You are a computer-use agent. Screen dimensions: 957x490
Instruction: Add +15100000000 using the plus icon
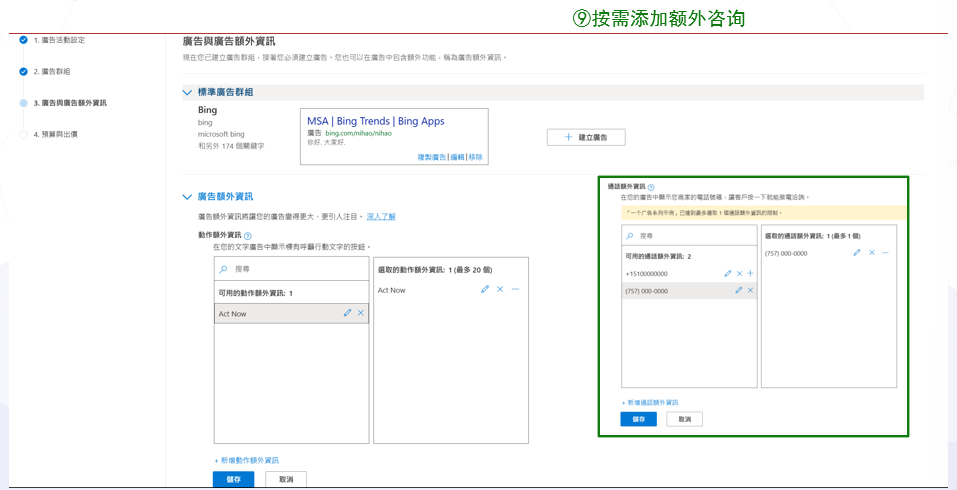(750, 273)
